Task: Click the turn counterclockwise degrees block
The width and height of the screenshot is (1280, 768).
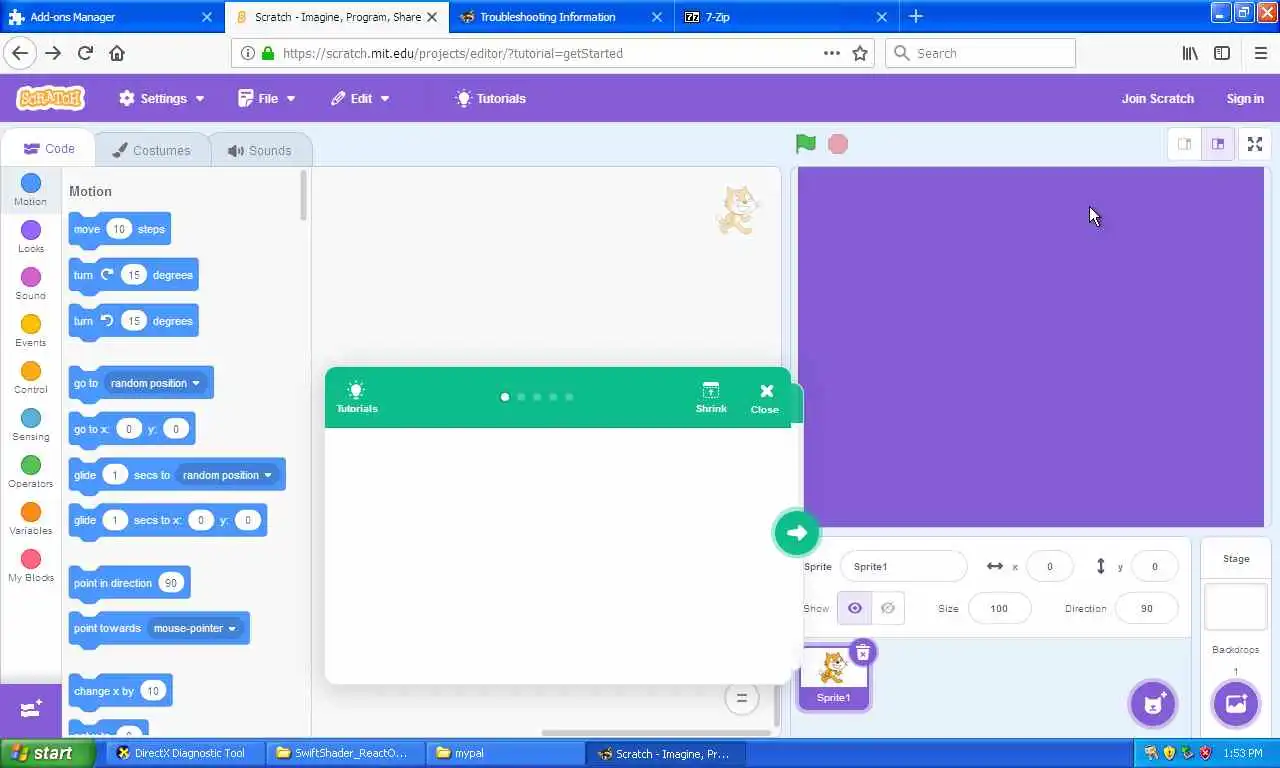Action: [x=133, y=321]
